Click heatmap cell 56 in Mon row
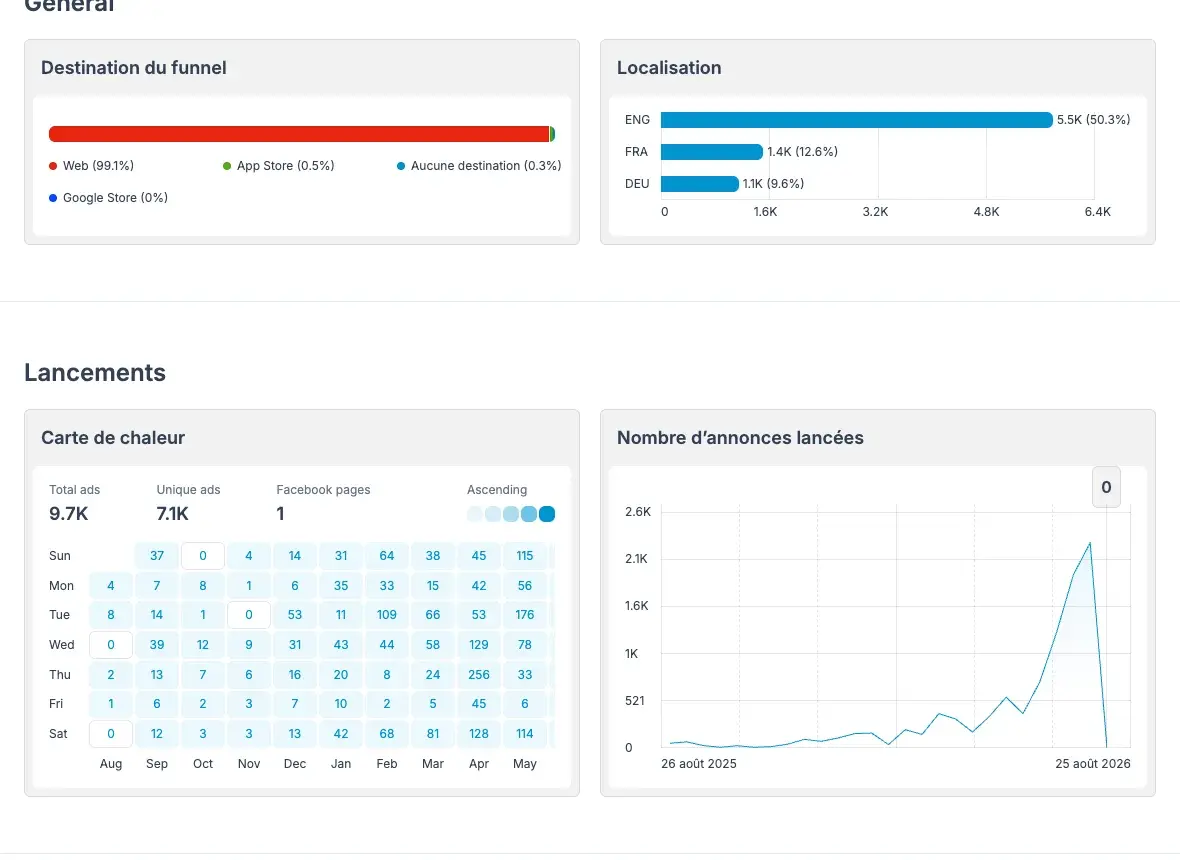Screen dimensions: 1180x860 pyautogui.click(x=525, y=585)
